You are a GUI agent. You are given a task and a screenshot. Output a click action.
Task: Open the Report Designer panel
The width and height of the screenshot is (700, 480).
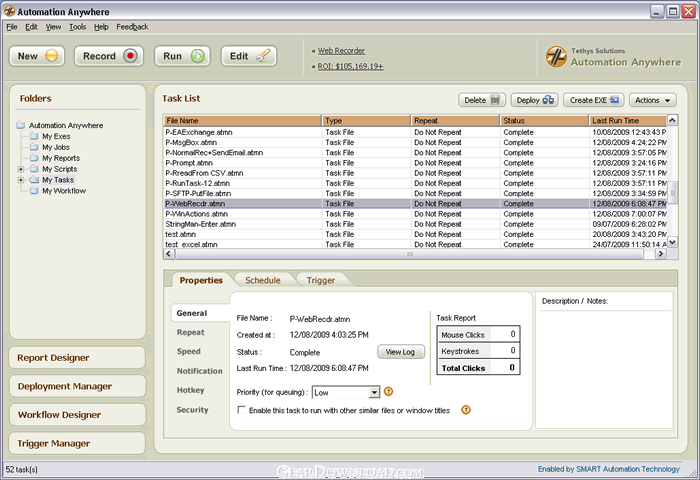tap(77, 358)
